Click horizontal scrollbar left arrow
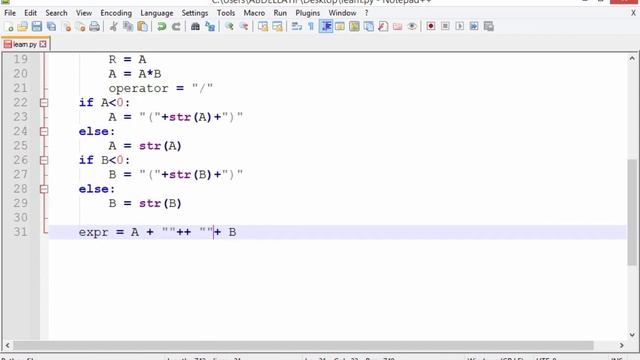This screenshot has width=640, height=360. (7, 346)
